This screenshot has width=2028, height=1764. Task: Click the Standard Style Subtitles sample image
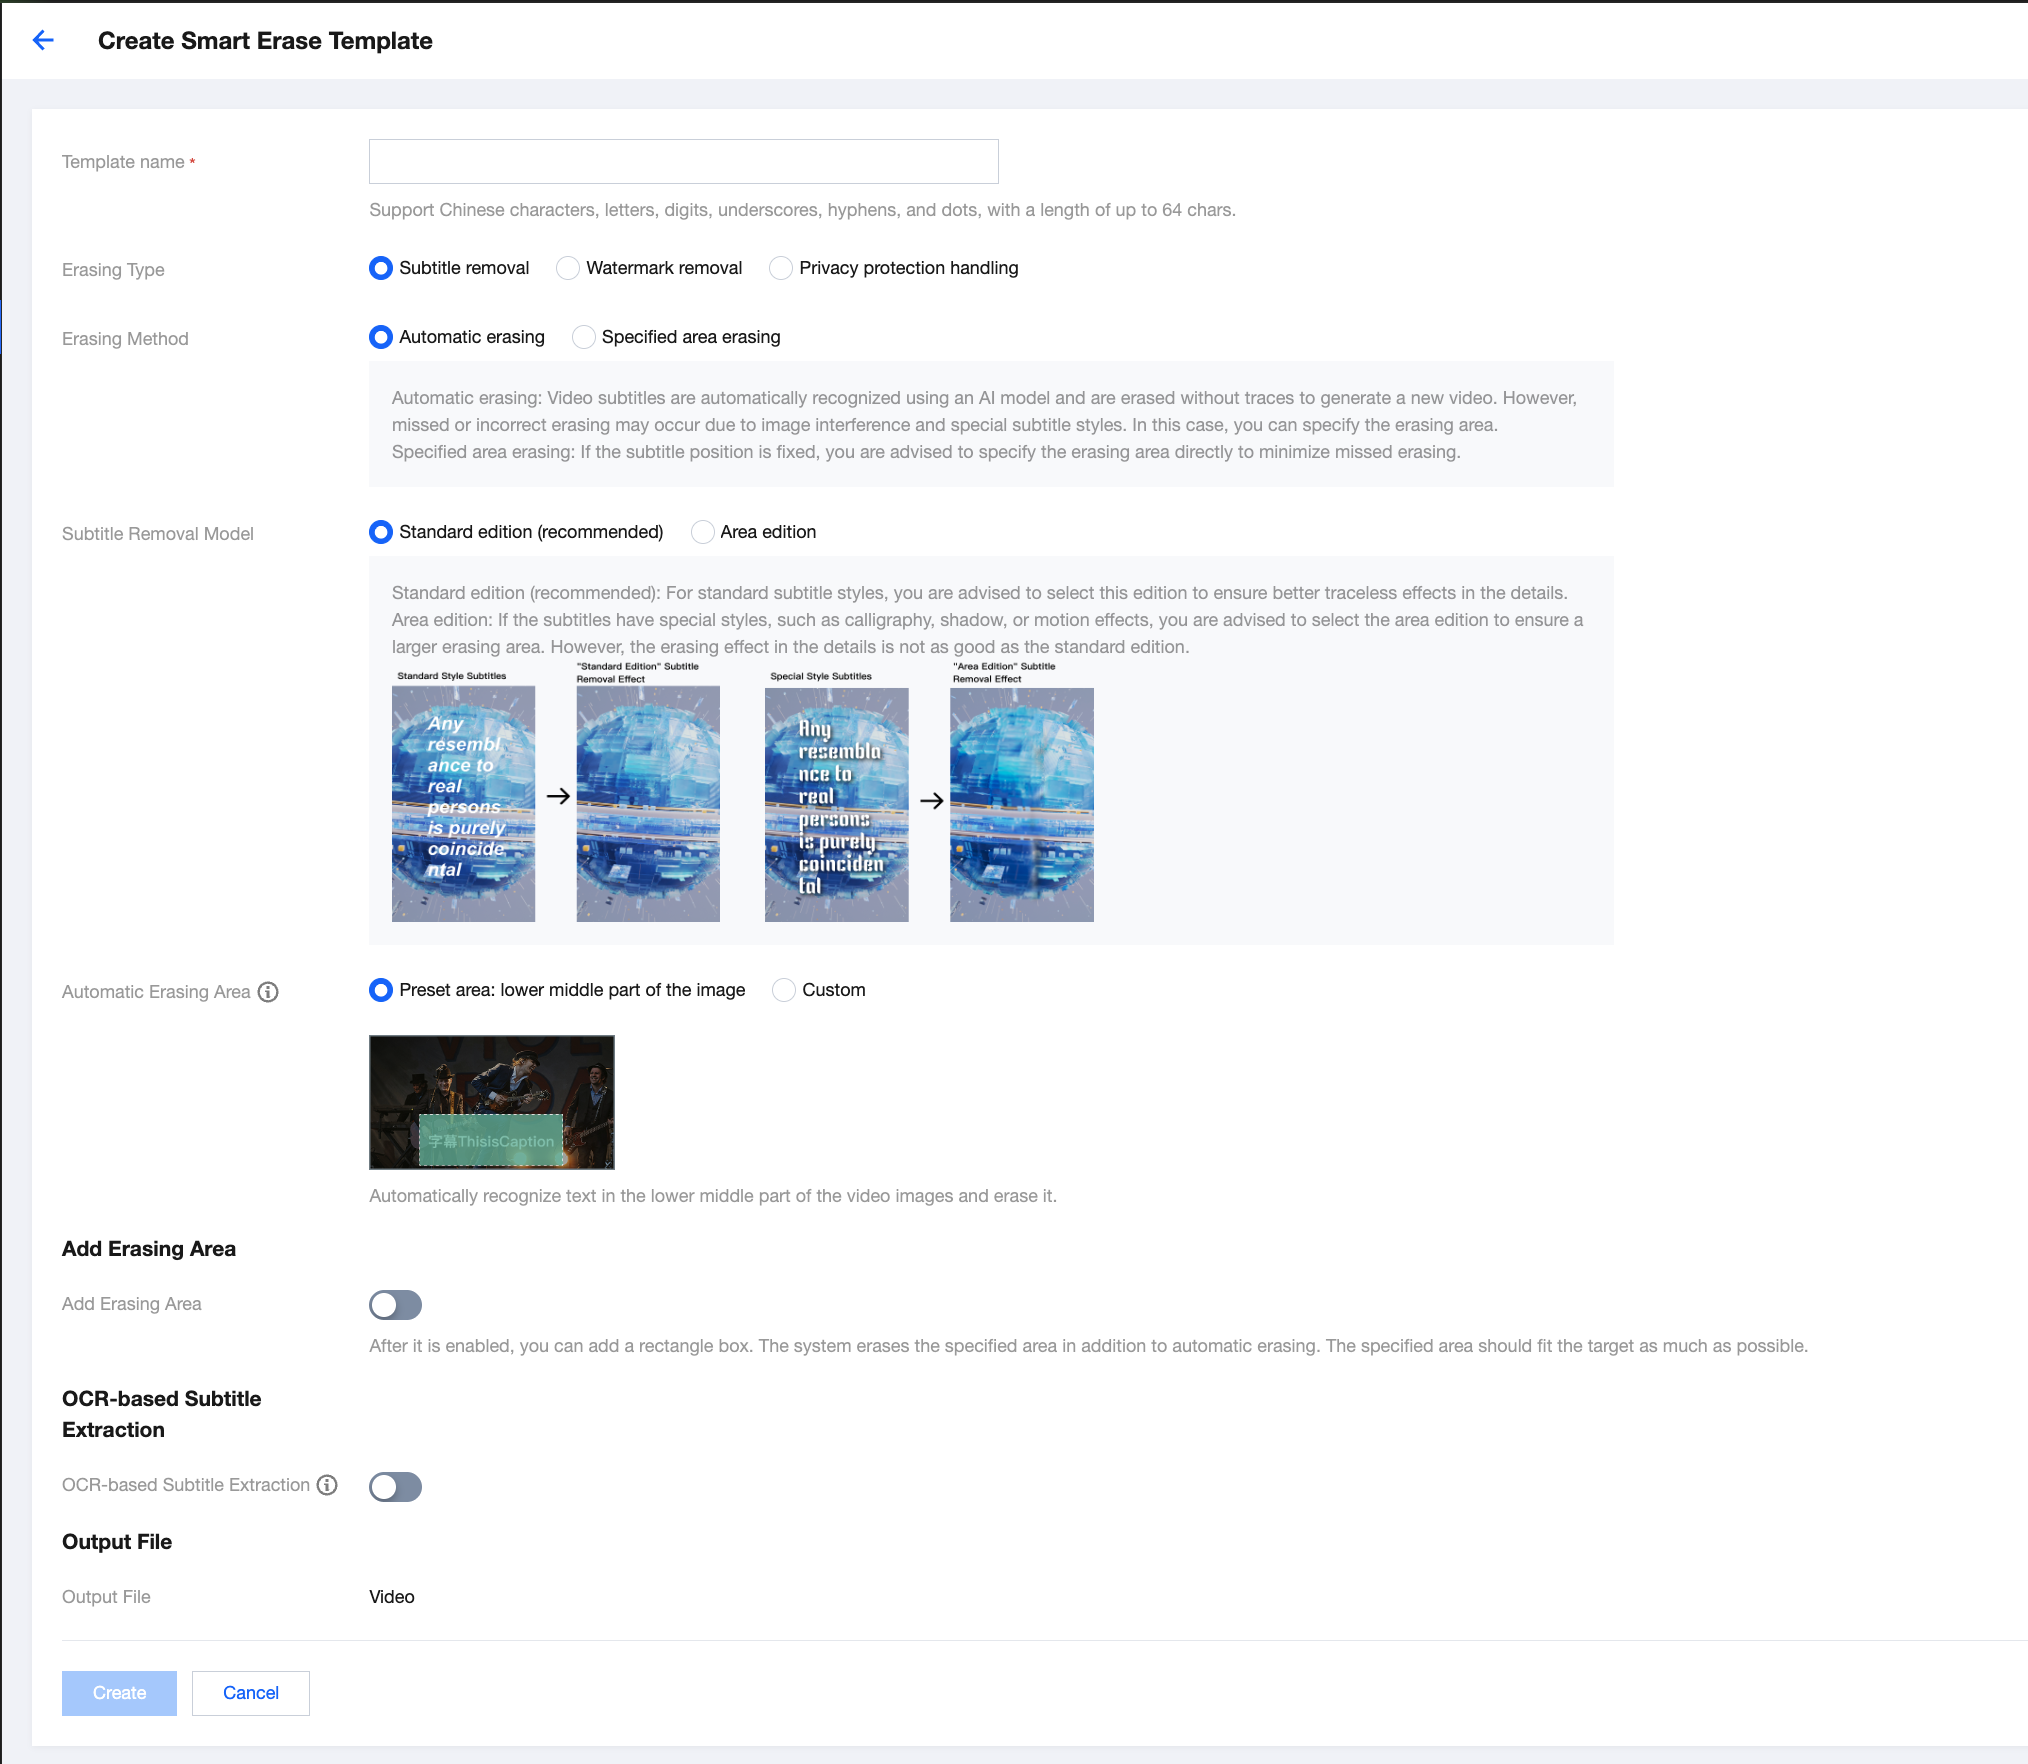[x=463, y=803]
